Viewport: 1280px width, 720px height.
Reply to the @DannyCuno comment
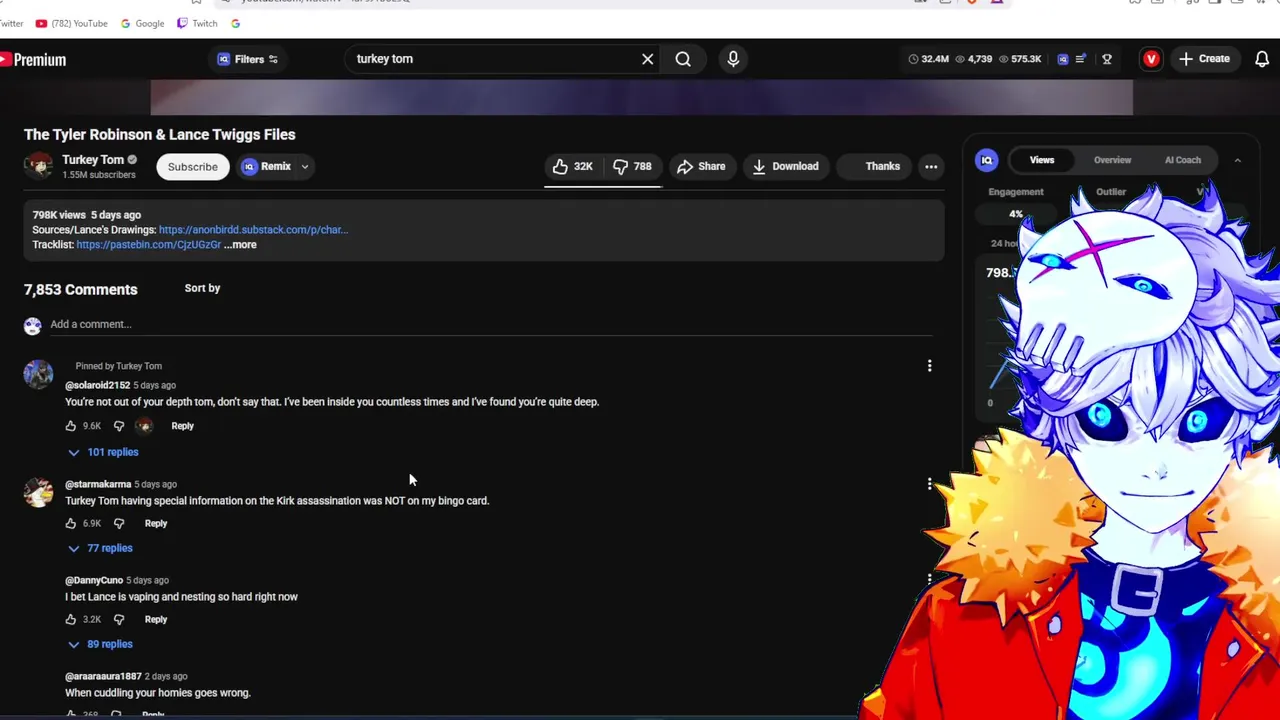tap(156, 619)
